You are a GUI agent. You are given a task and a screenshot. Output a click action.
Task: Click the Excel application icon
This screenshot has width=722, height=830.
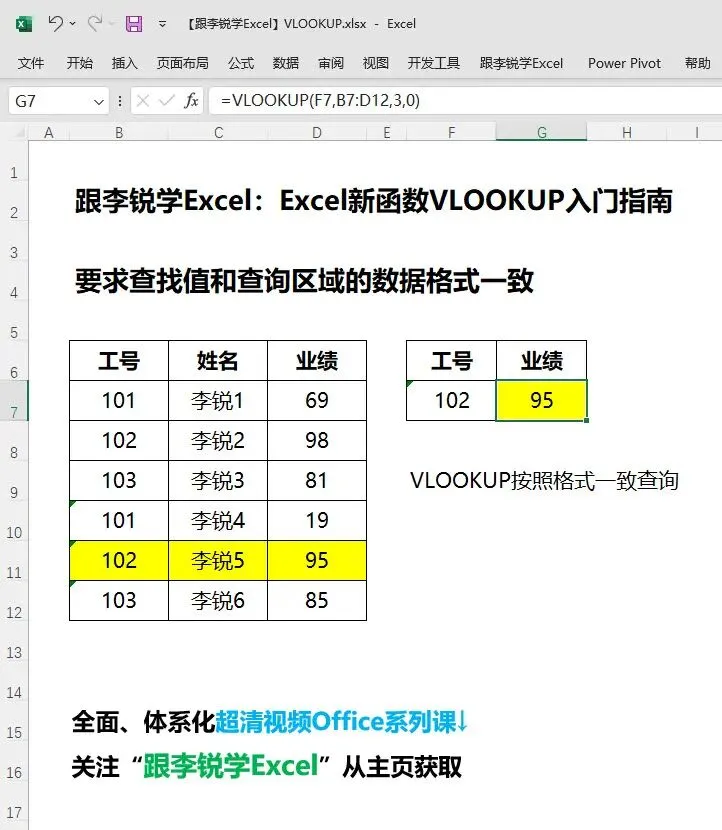(x=24, y=24)
